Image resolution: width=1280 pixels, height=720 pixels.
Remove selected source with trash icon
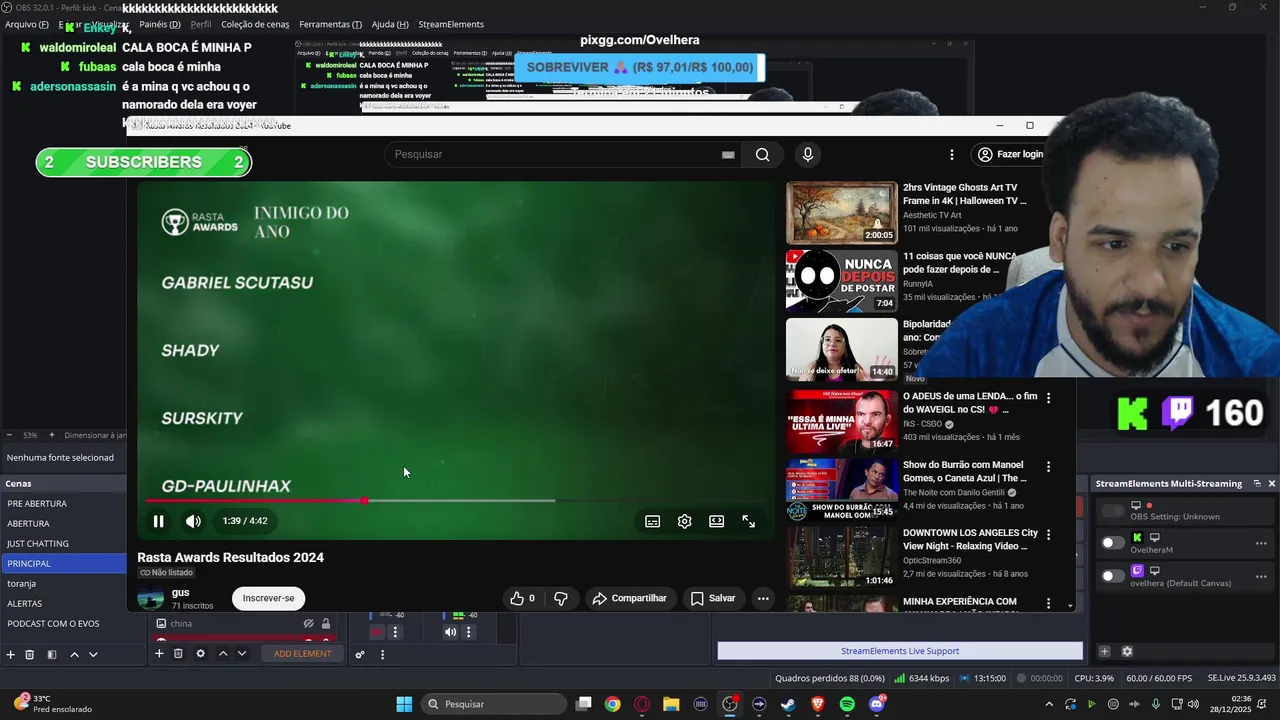178,654
